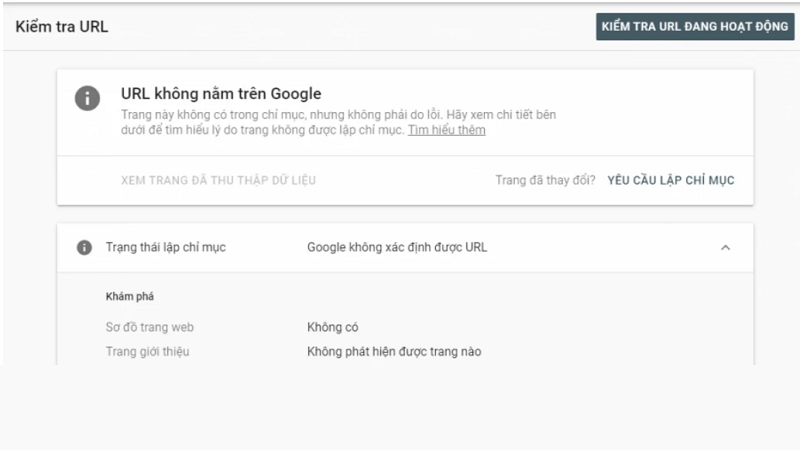Image resolution: width=800 pixels, height=450 pixels.
Task: Click empty header space right of Kiểm tra URL
Action: click(350, 27)
